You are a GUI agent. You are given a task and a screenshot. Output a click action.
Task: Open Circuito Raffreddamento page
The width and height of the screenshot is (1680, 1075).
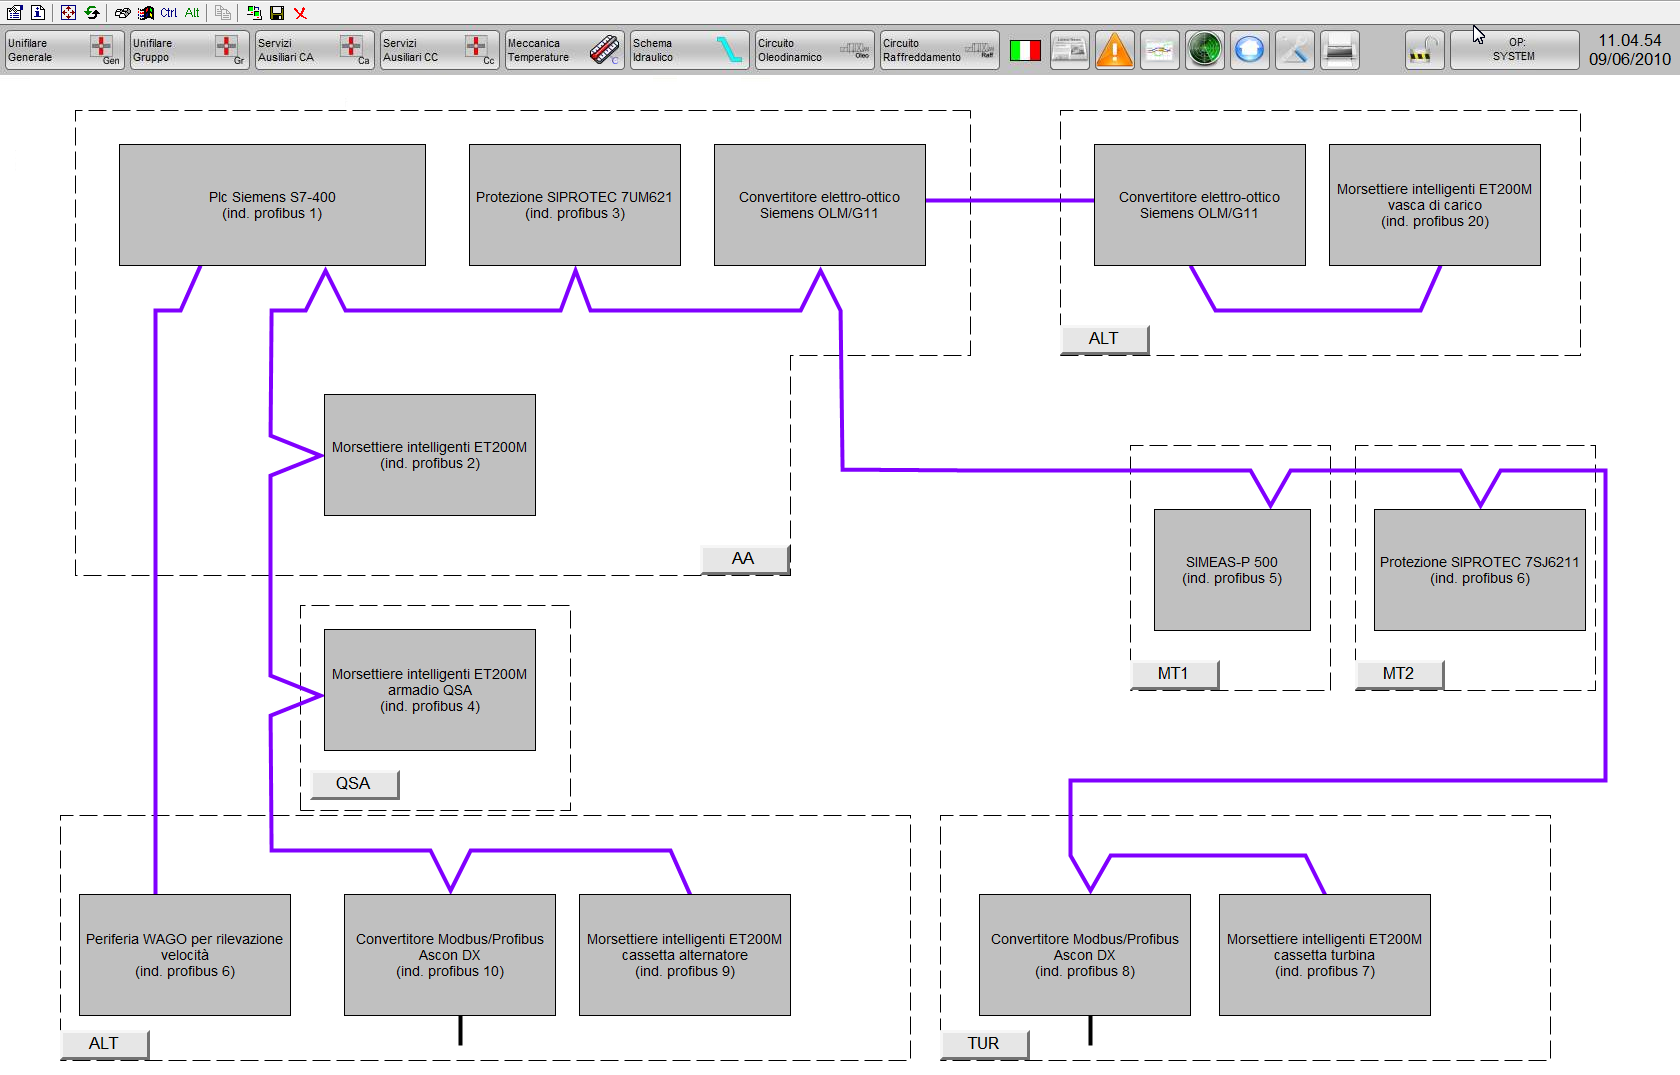point(939,50)
